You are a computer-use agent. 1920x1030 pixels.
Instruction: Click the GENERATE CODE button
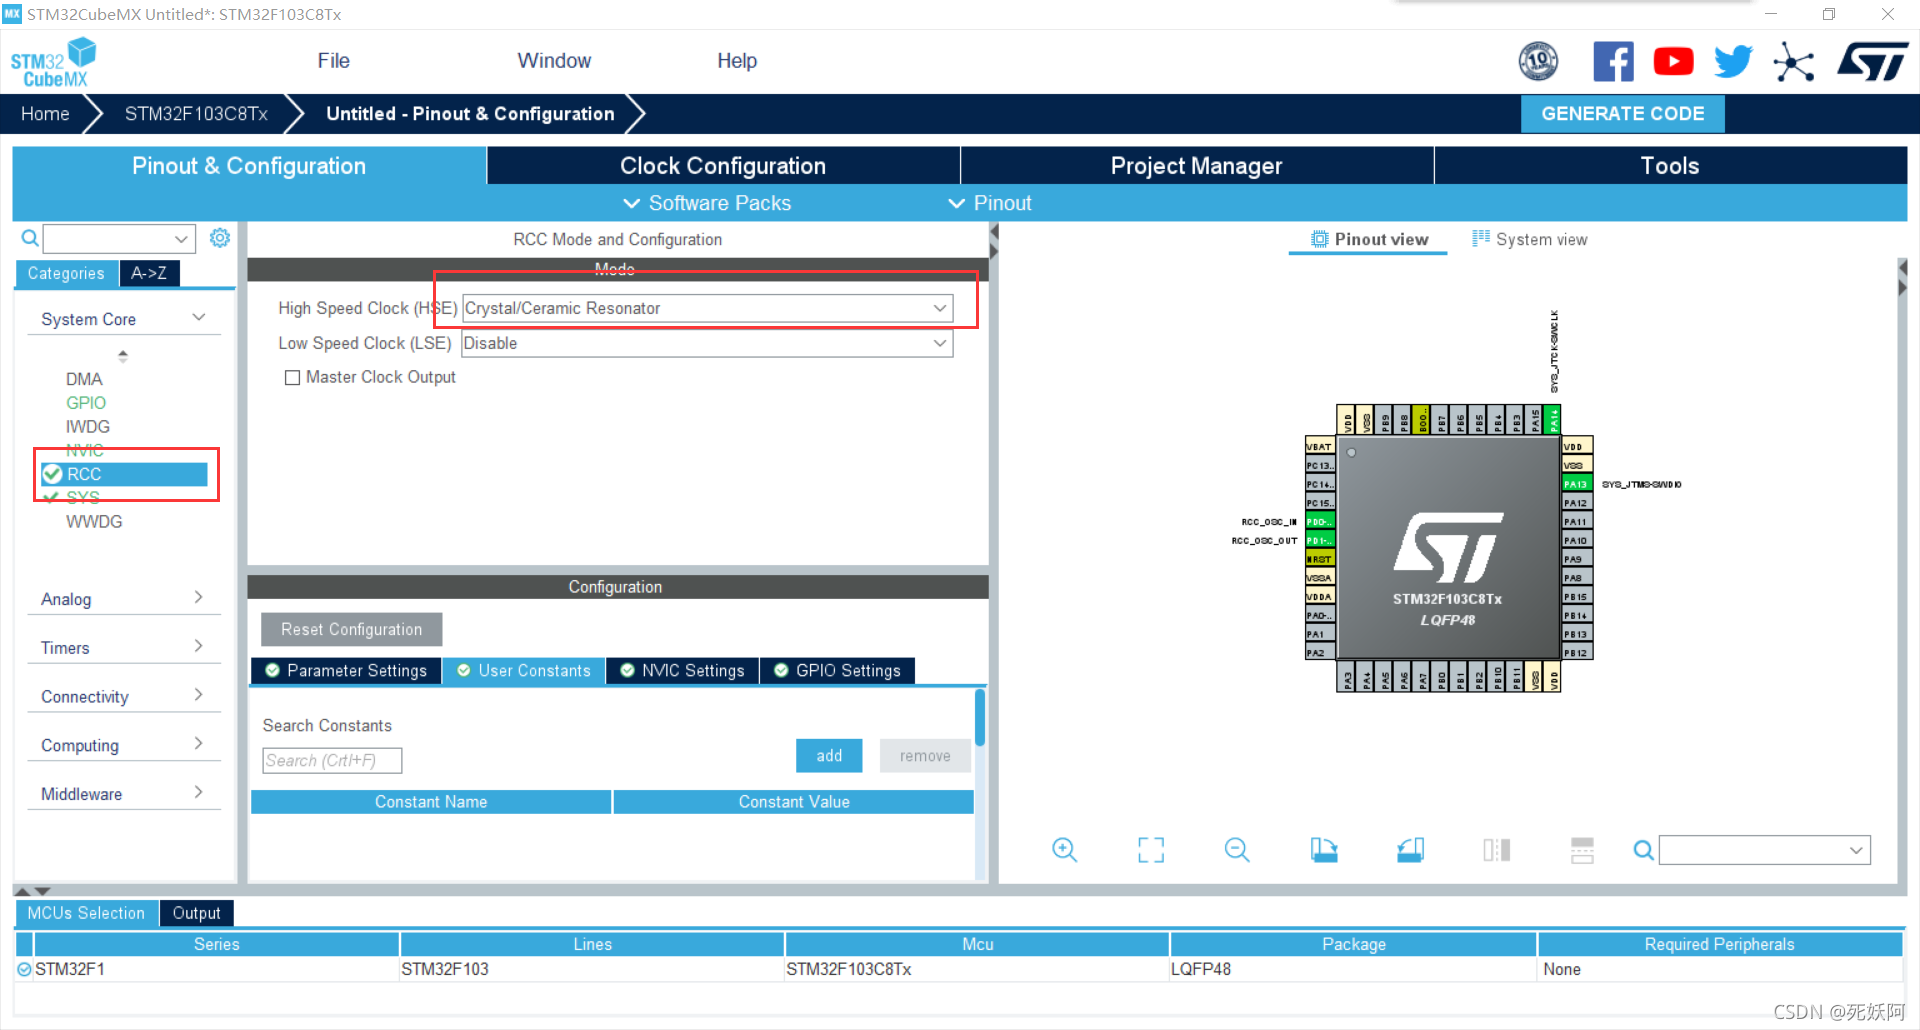pyautogui.click(x=1623, y=114)
